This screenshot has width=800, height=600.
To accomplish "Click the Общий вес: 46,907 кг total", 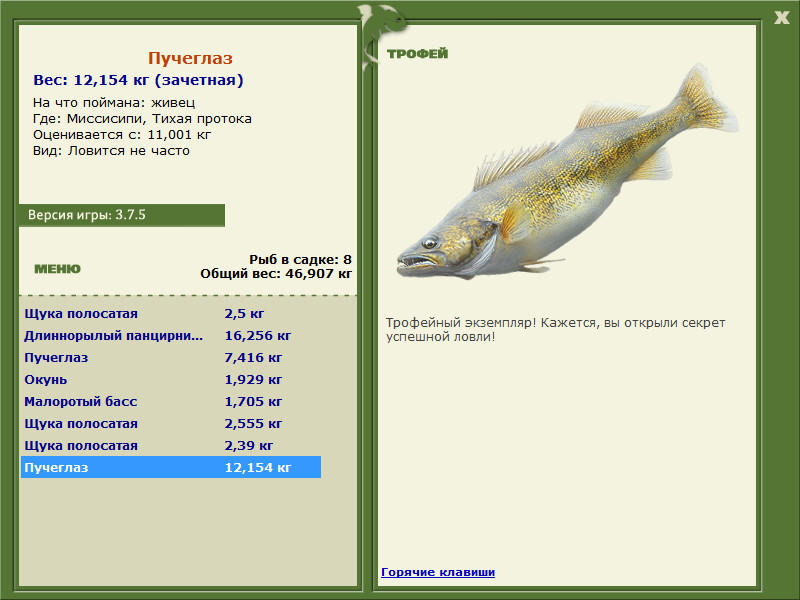I will 276,273.
